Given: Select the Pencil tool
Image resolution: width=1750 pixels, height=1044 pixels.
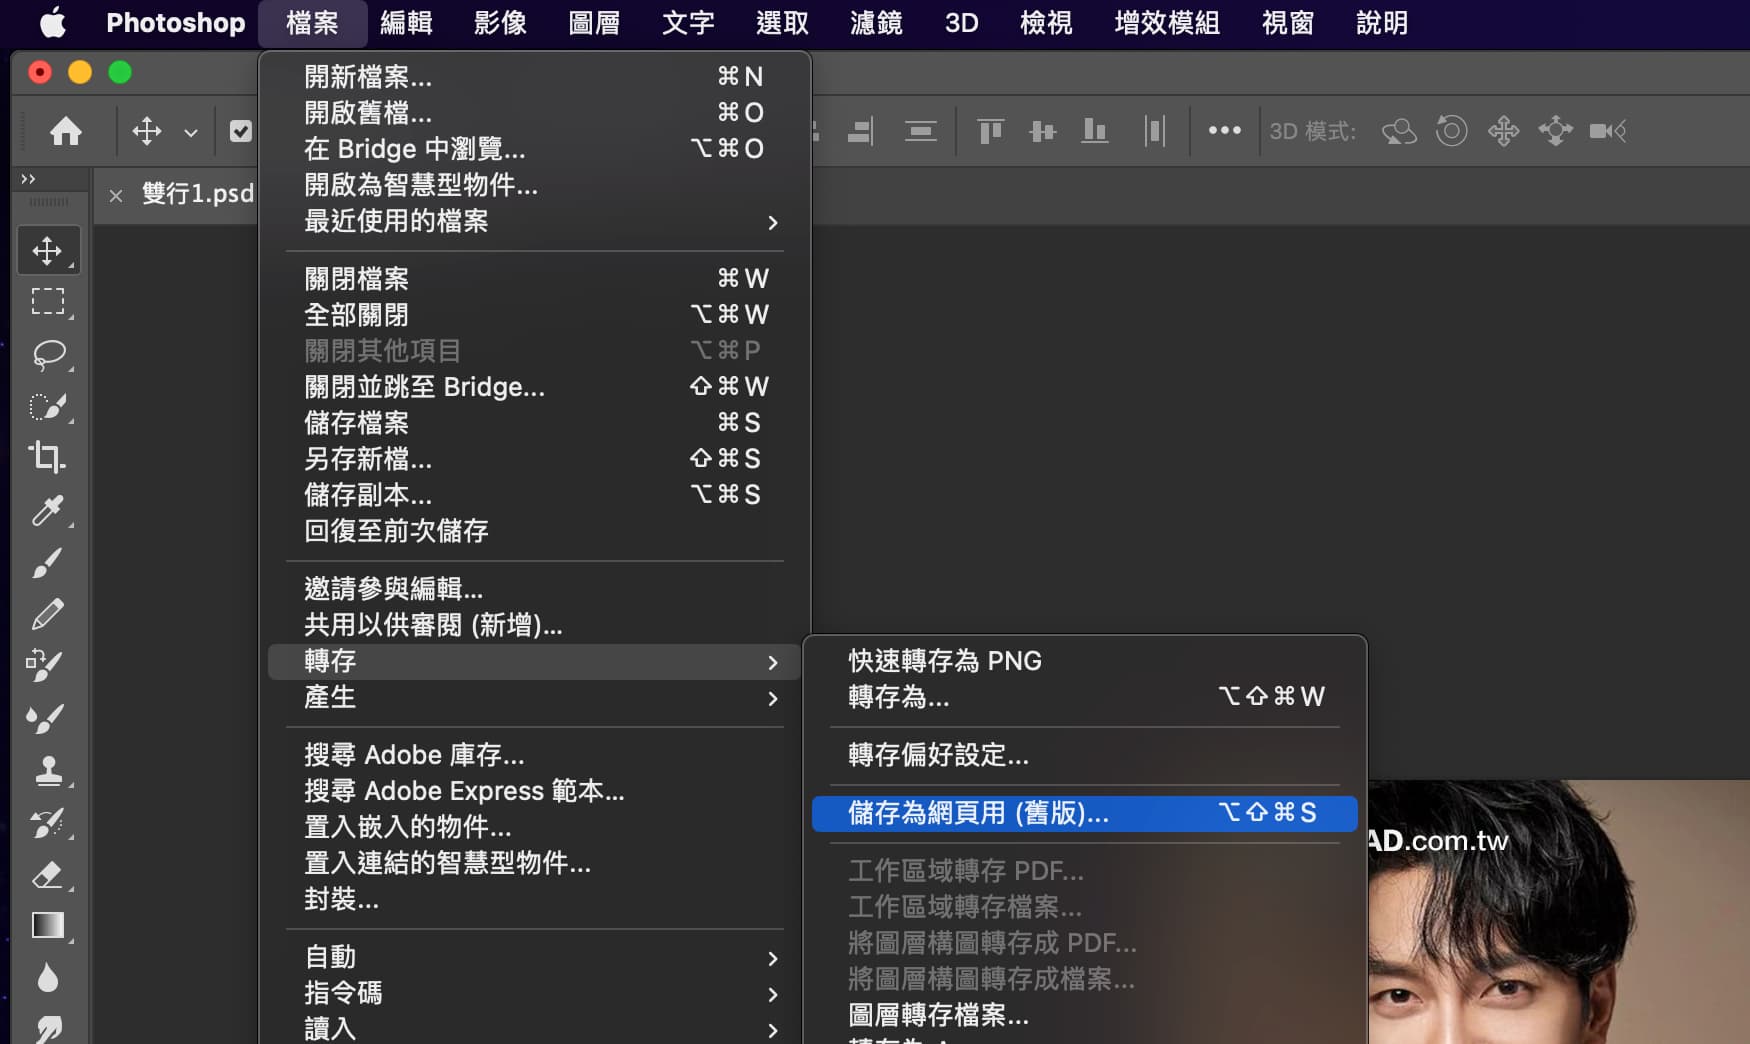Looking at the screenshot, I should click(x=47, y=614).
